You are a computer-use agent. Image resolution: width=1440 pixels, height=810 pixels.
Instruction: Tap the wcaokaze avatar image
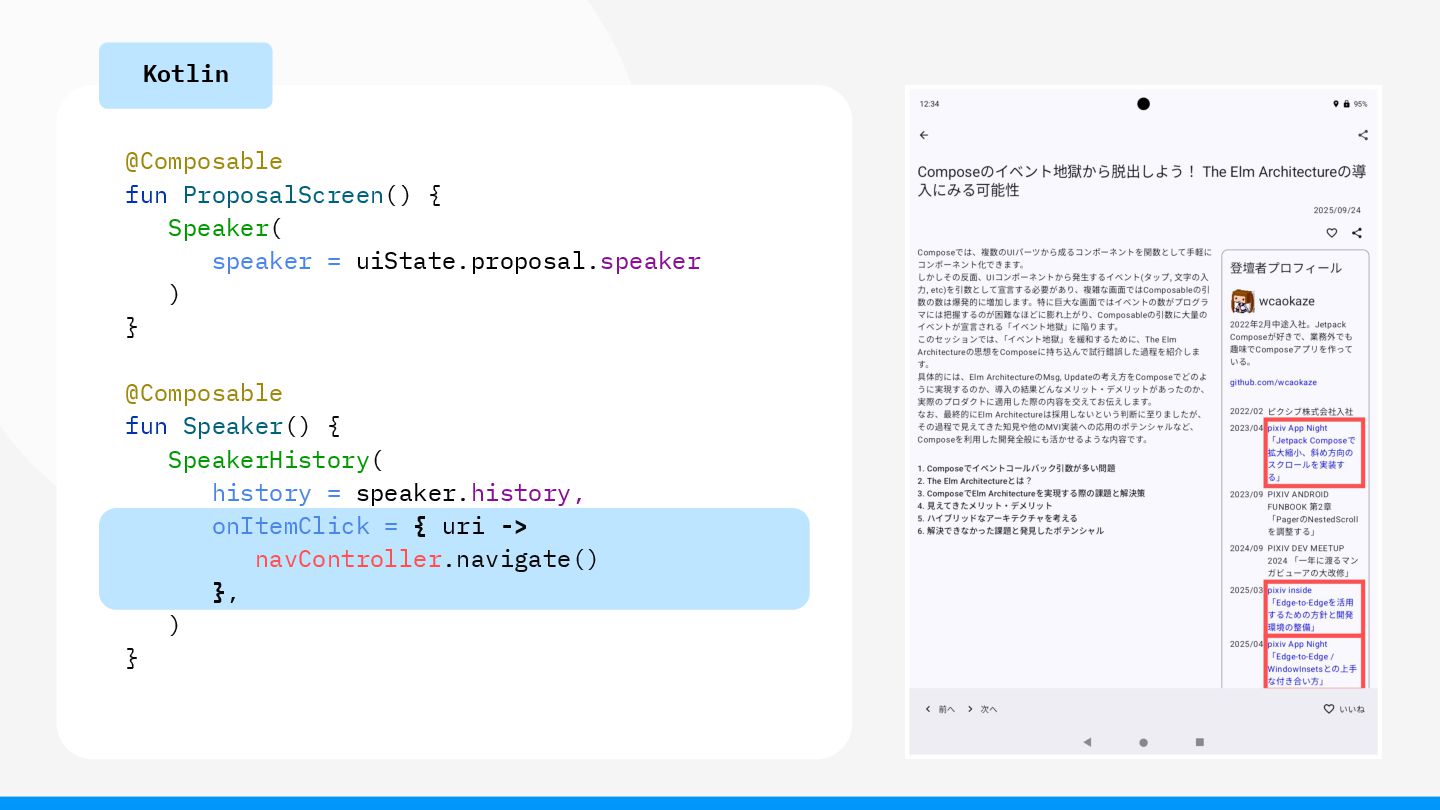tap(1242, 301)
